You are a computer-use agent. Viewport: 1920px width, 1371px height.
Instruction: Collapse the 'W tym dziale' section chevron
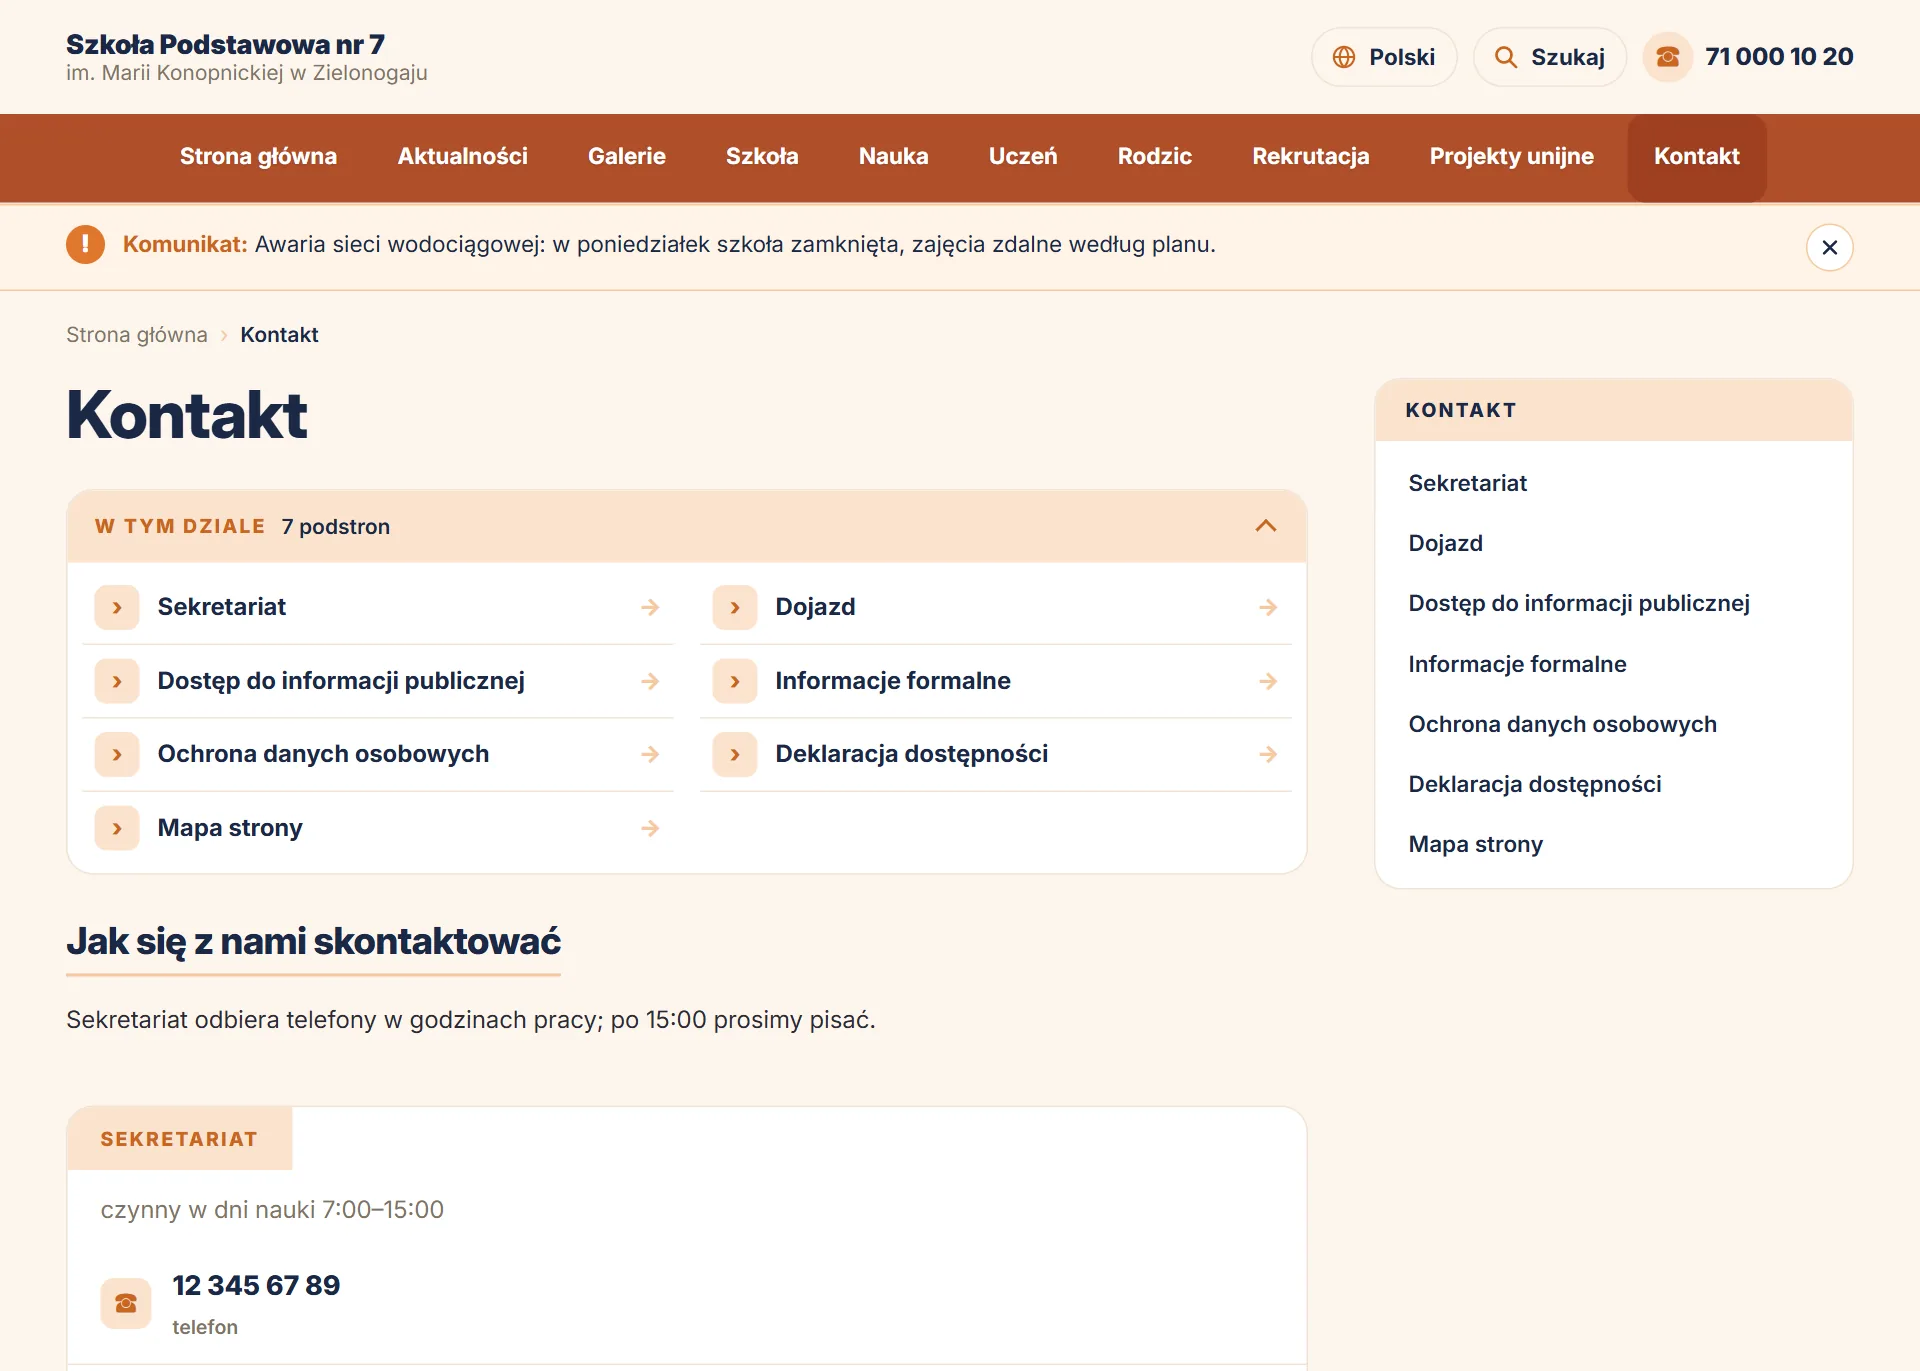pos(1265,526)
